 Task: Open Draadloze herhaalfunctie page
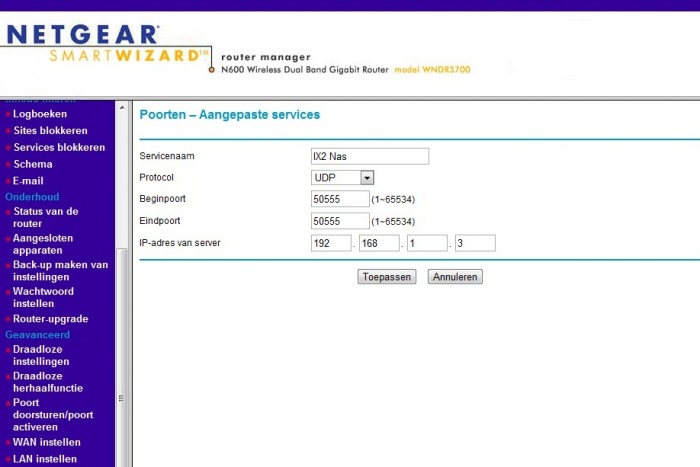(x=48, y=382)
